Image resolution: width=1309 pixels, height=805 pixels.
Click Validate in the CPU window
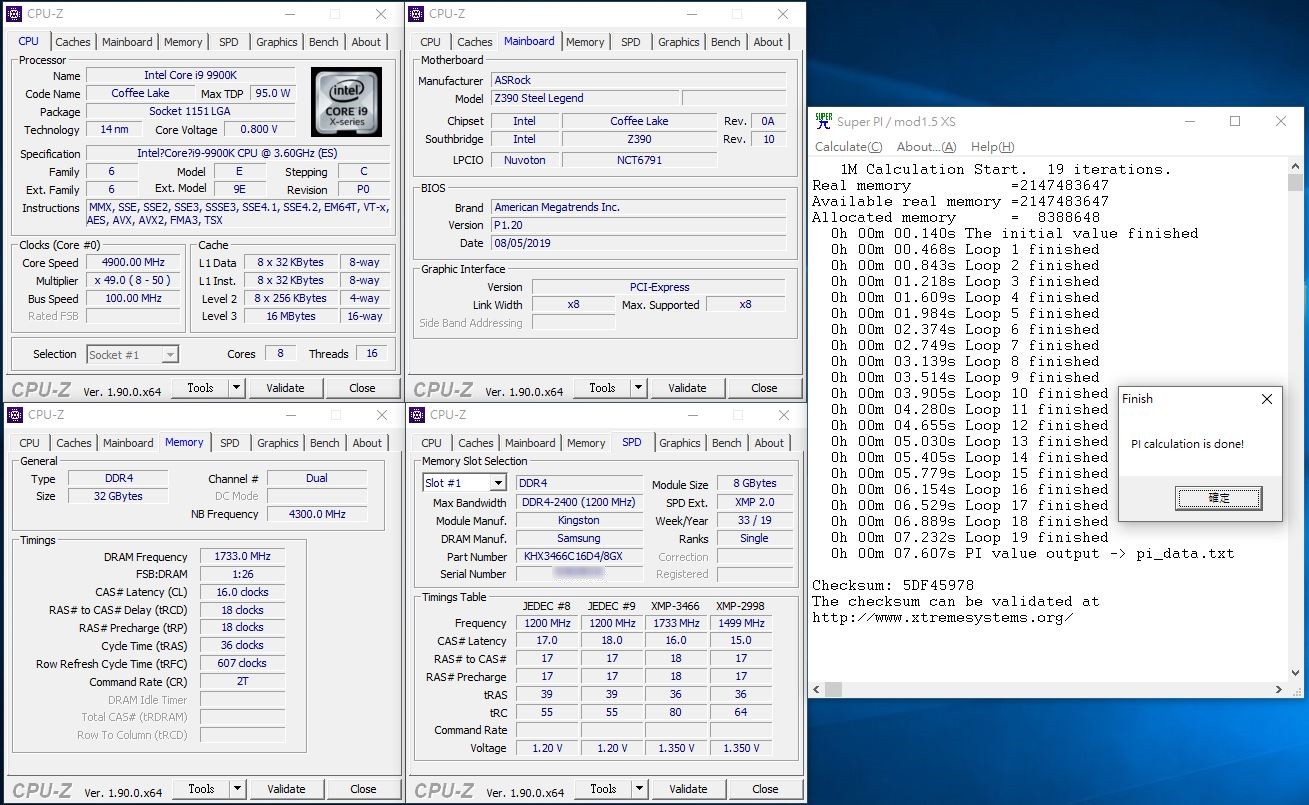tap(285, 388)
